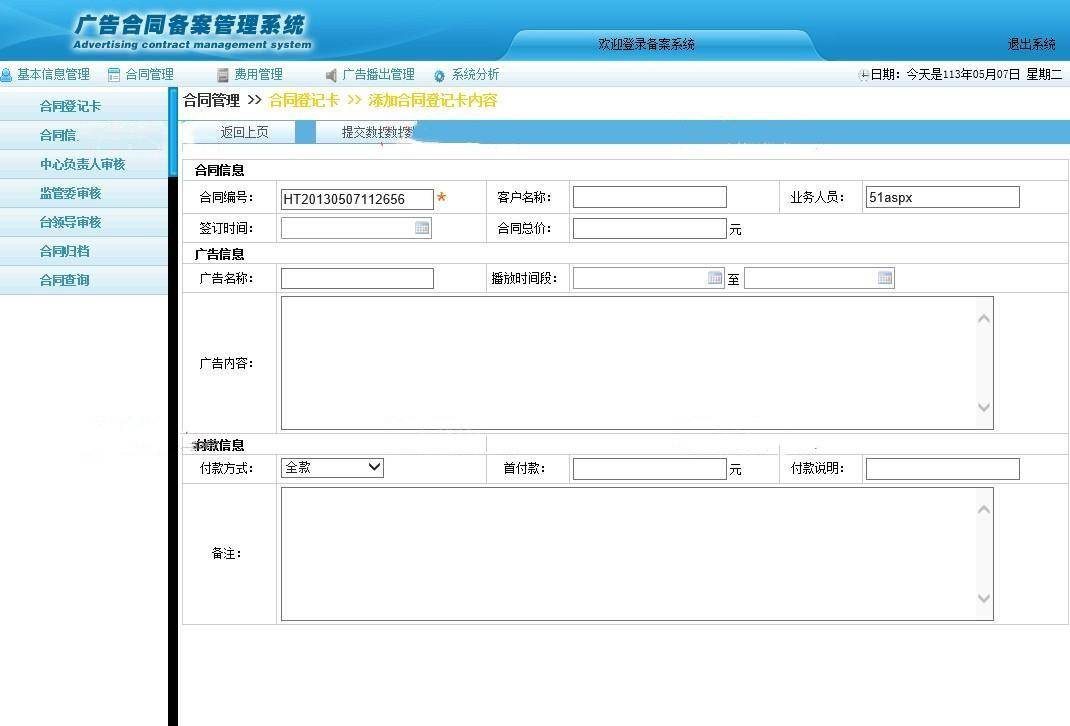Open calendar icon for signing date
1070x726 pixels.
(x=422, y=228)
